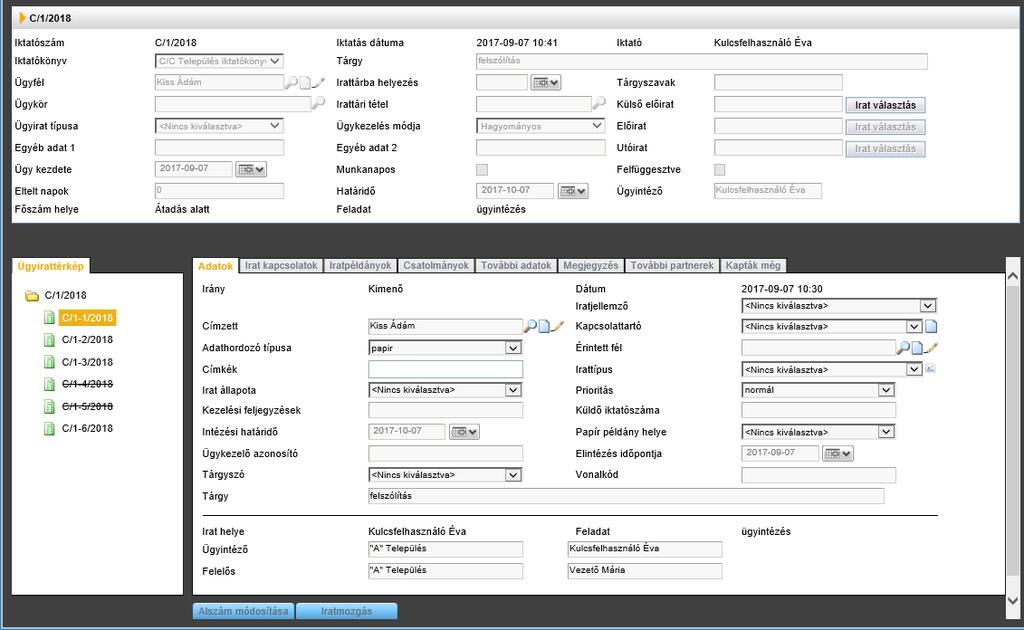Switch to the Iratpéldányok tab
The width and height of the screenshot is (1024, 630).
click(x=360, y=266)
